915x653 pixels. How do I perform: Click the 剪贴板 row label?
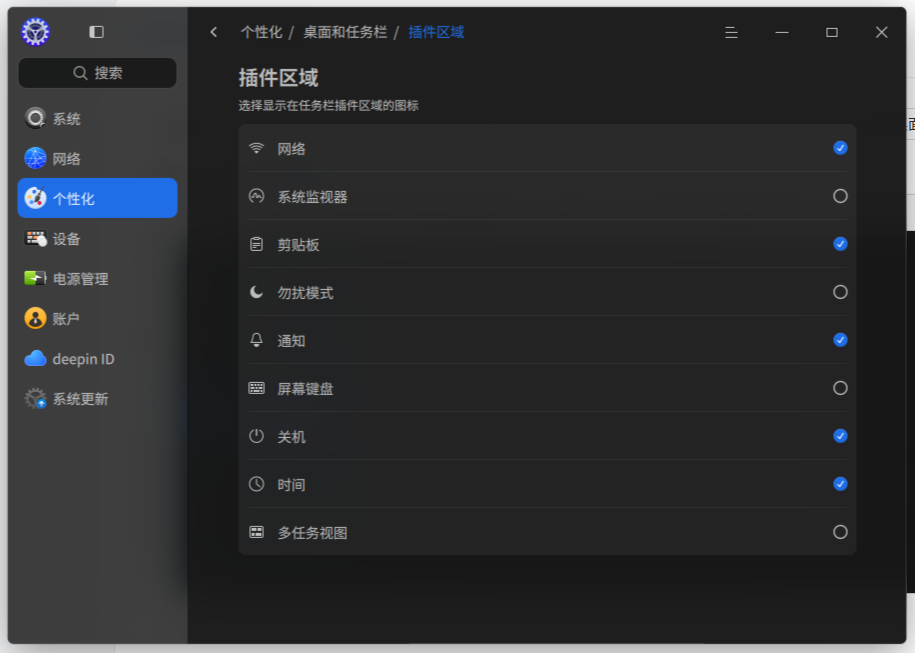[298, 245]
